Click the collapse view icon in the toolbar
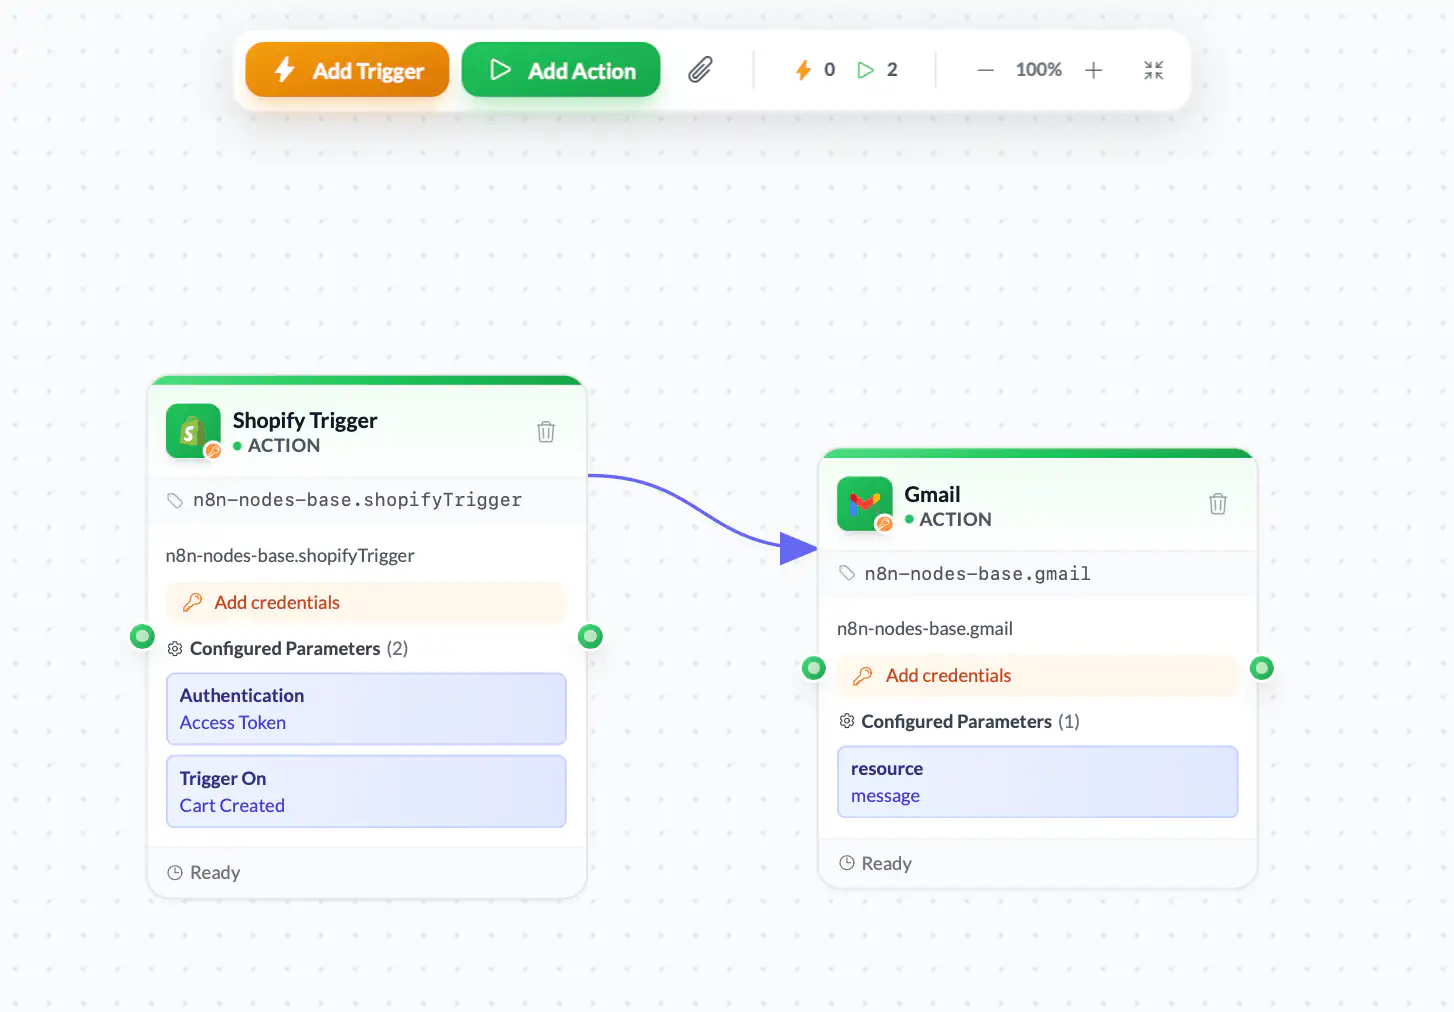The image size is (1454, 1012). tap(1153, 70)
